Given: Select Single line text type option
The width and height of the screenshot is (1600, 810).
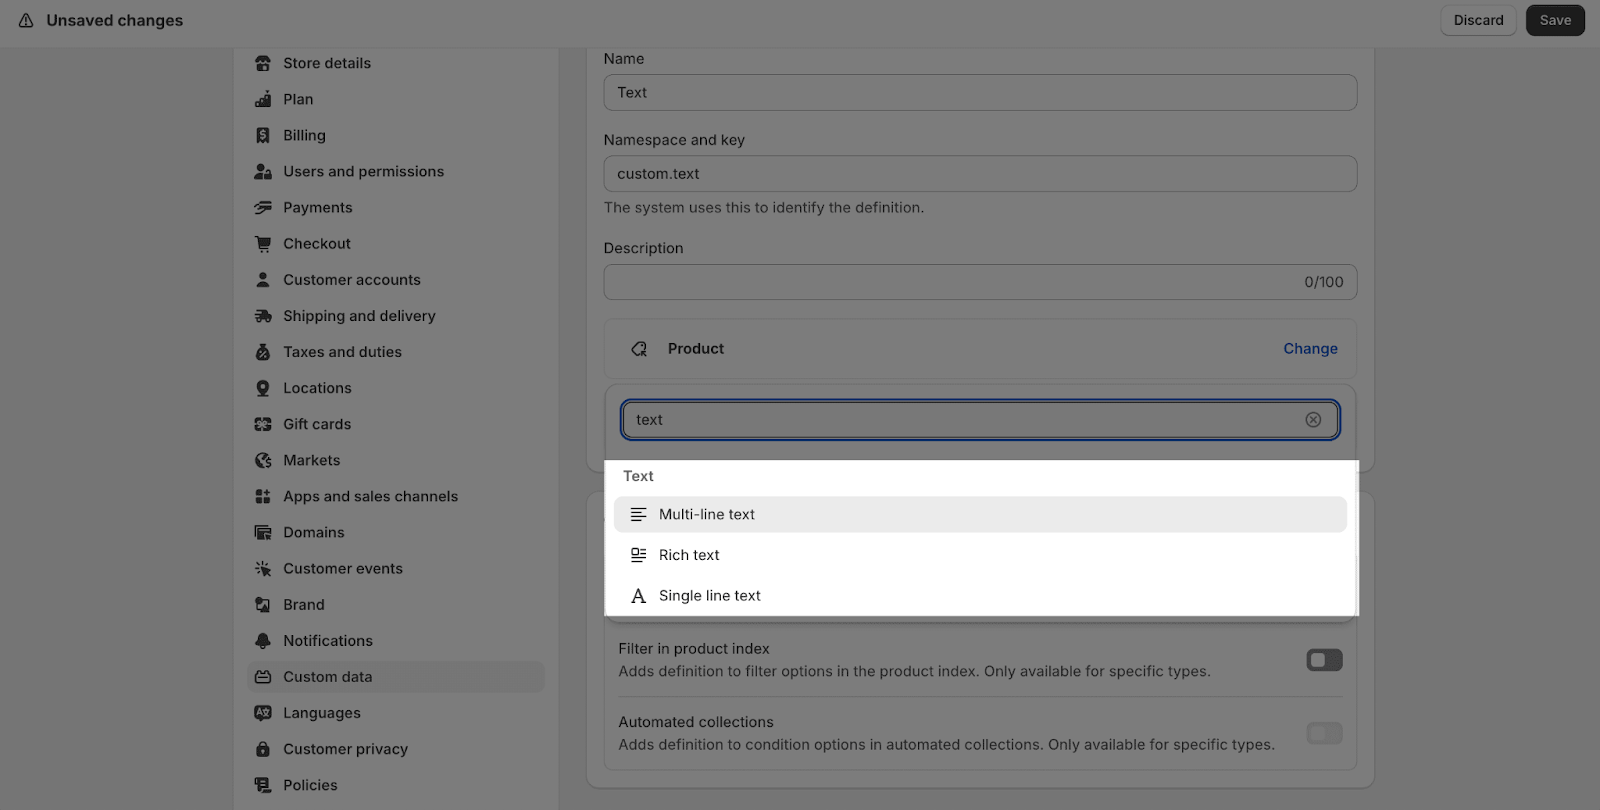Looking at the screenshot, I should click(980, 596).
